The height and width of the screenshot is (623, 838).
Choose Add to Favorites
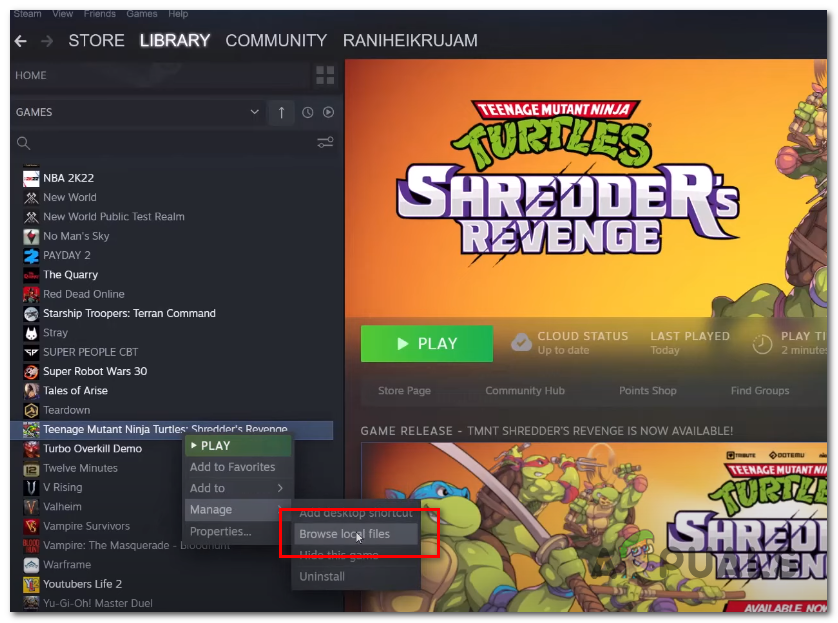tap(238, 467)
